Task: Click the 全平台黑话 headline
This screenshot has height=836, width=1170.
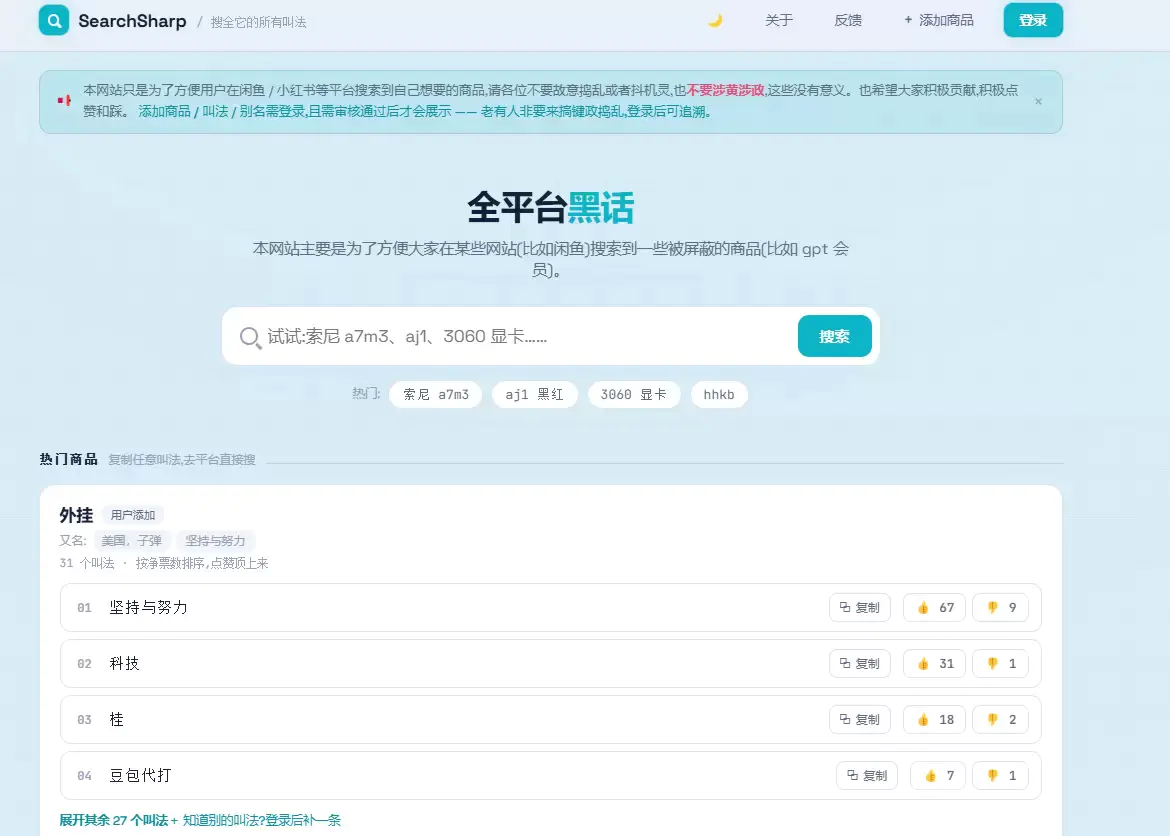Action: (x=551, y=208)
